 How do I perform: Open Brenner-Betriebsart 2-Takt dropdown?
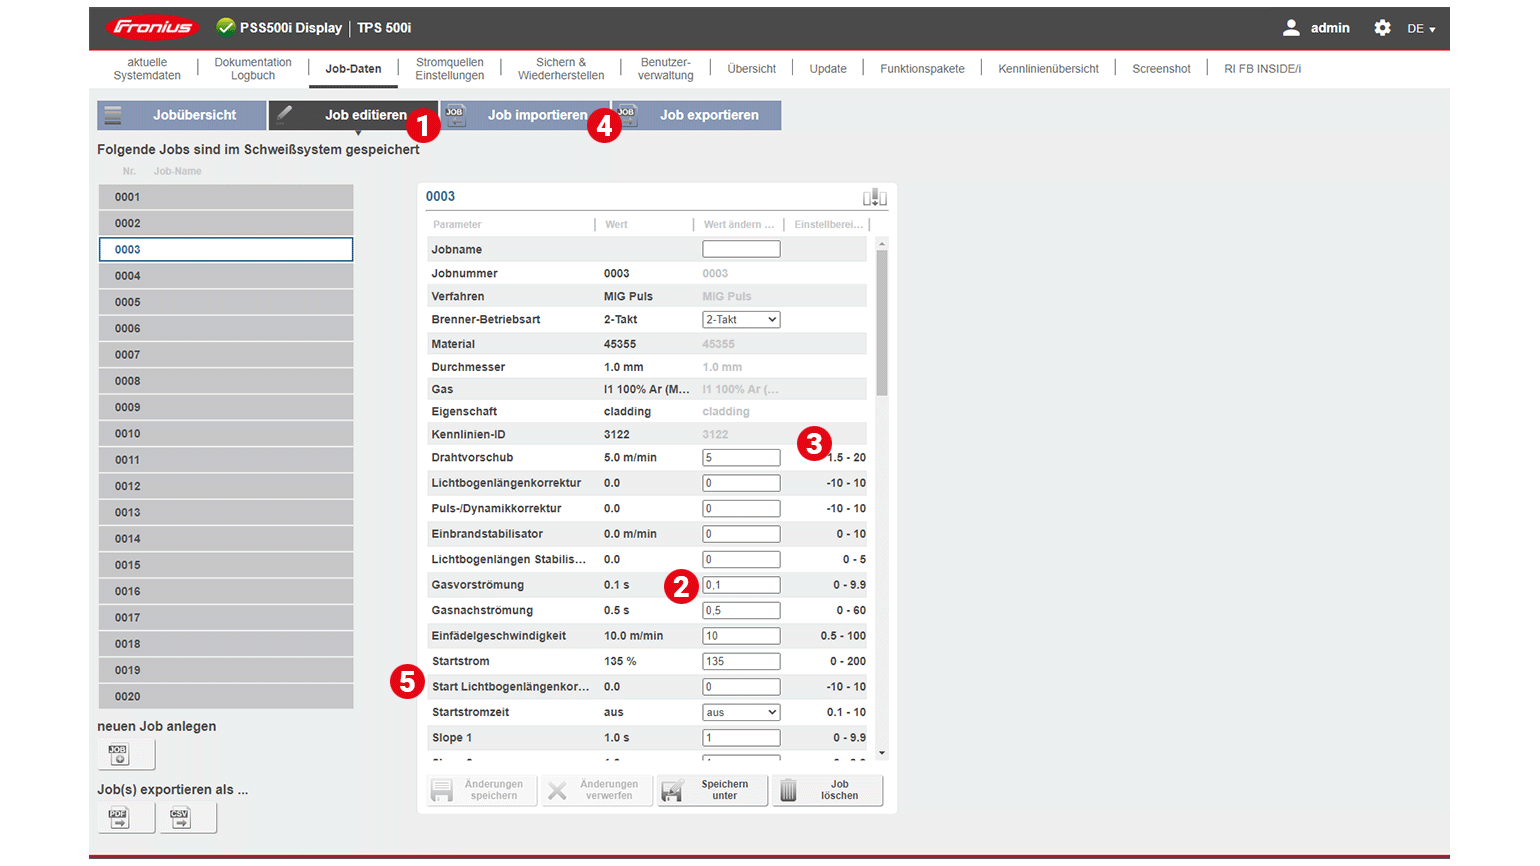741,320
